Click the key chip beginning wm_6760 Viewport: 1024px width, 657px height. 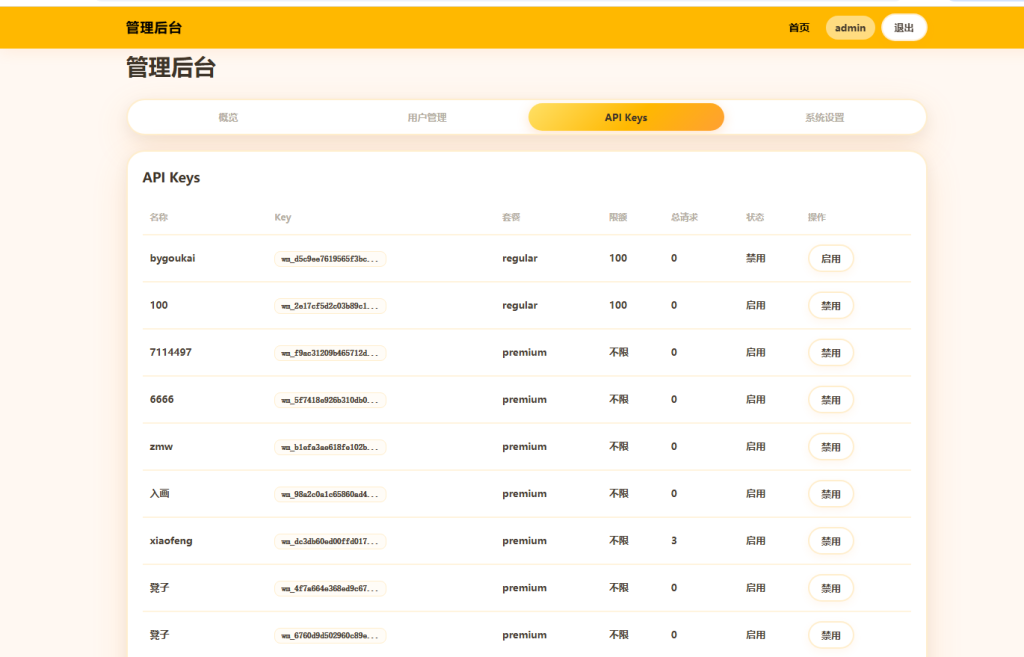[330, 635]
